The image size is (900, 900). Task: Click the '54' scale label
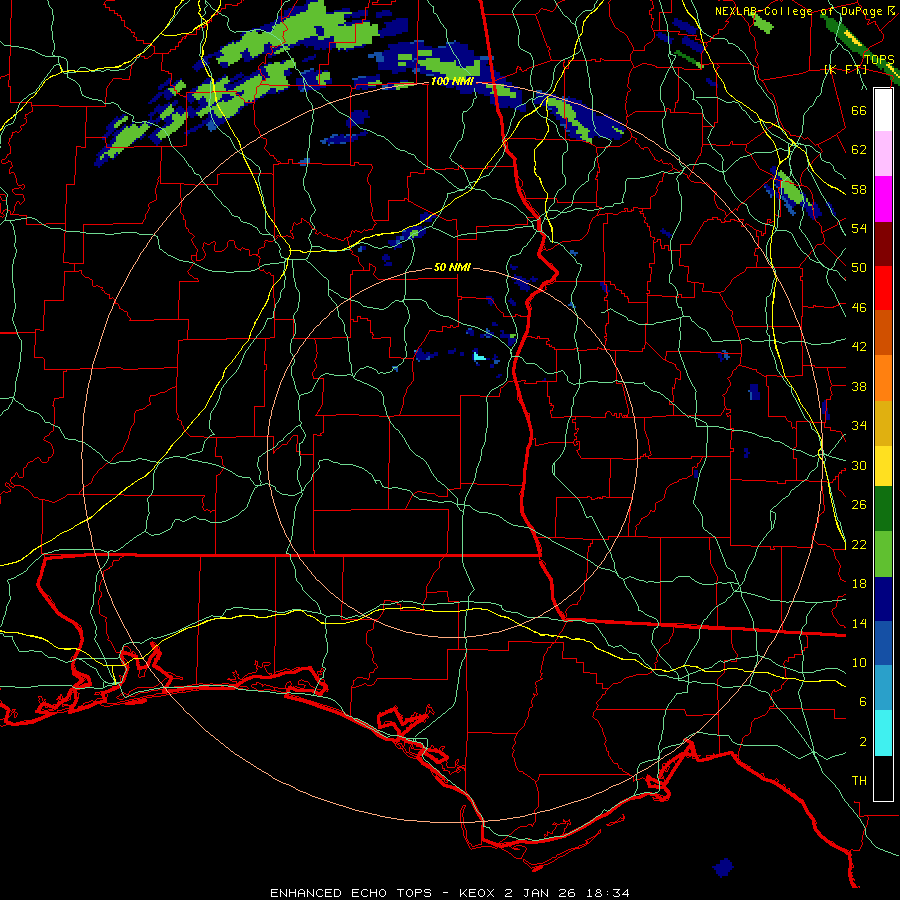coord(859,228)
